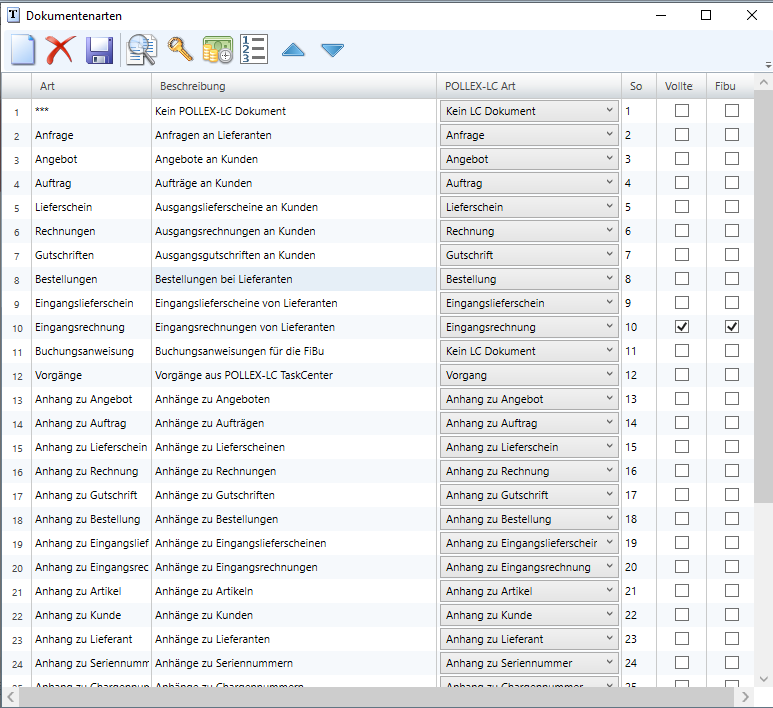This screenshot has width=773, height=708.
Task: Click the new document icon
Action: (x=23, y=49)
